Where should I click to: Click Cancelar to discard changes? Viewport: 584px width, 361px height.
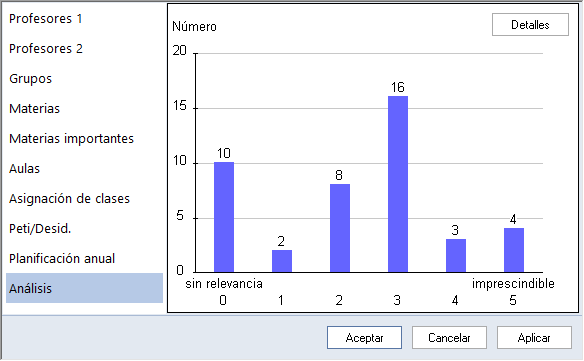(449, 338)
